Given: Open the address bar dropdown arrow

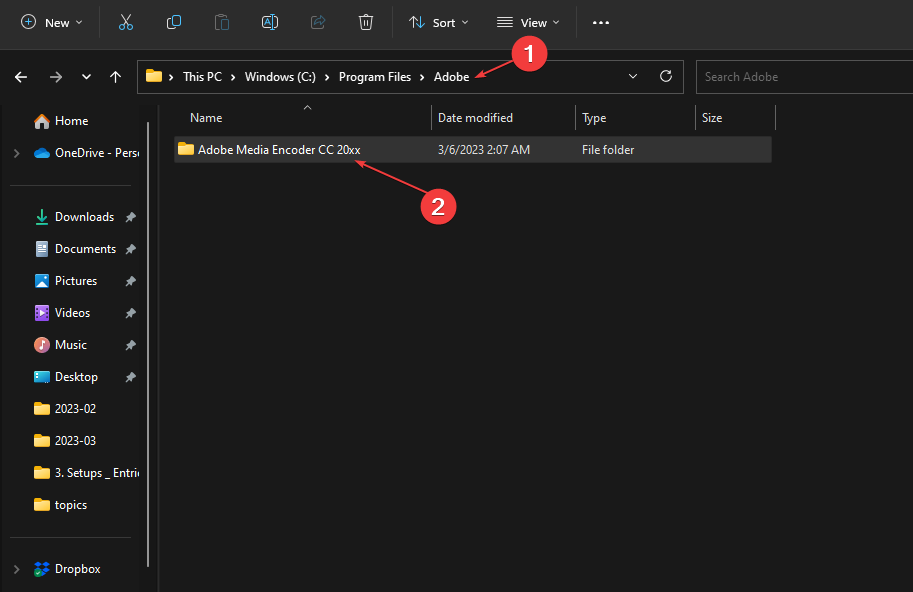Looking at the screenshot, I should [x=633, y=76].
